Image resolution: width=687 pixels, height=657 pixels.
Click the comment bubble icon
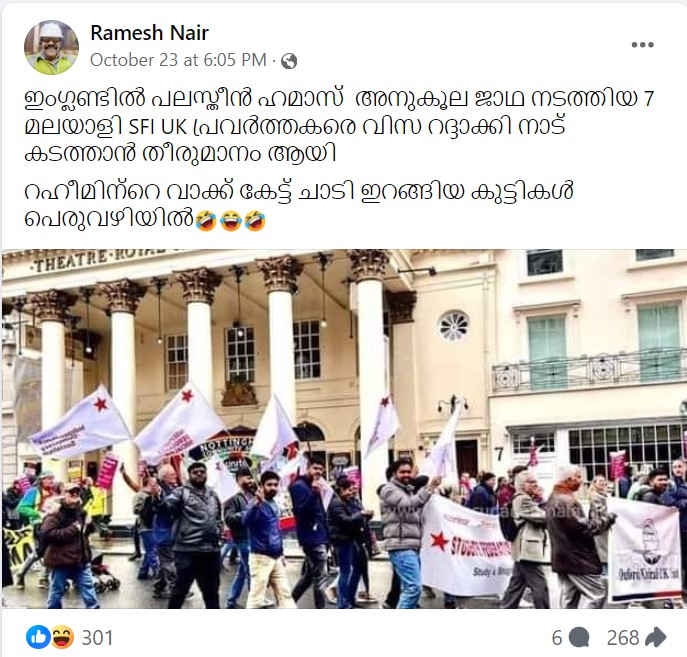579,638
